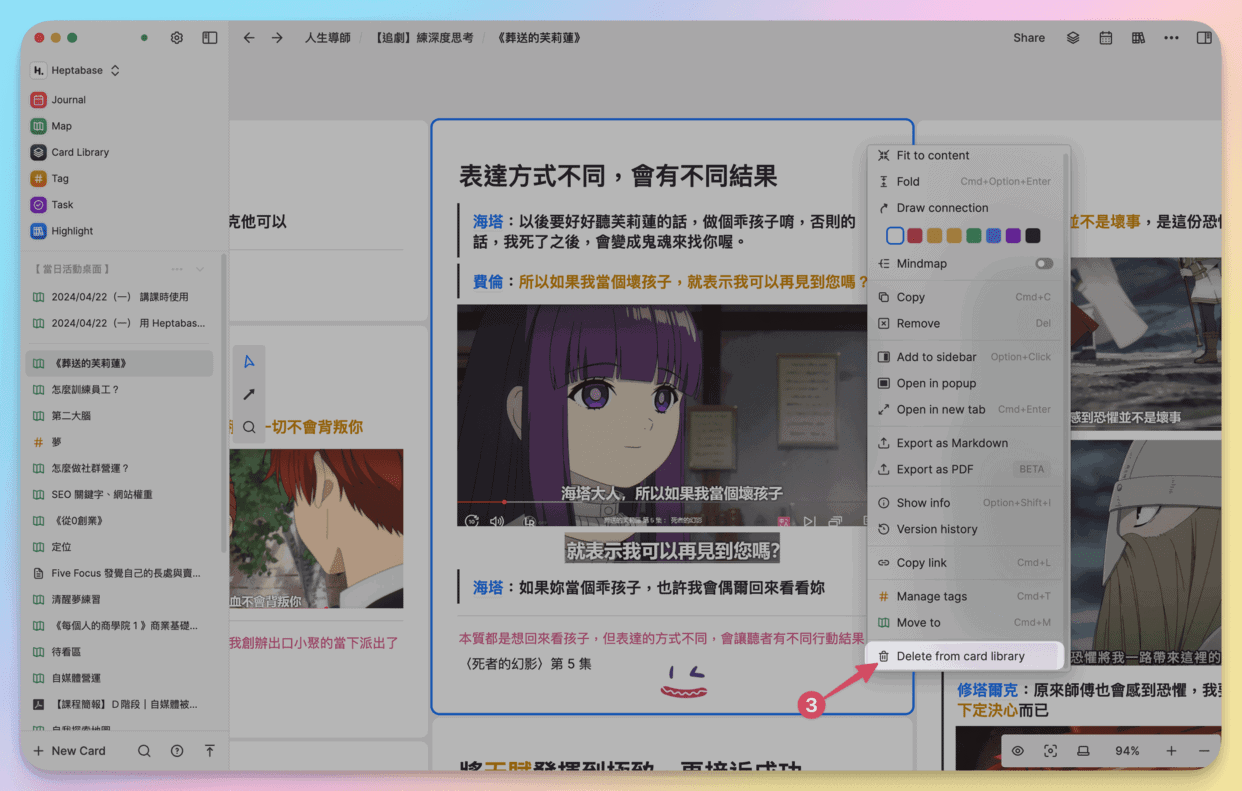Screen dimensions: 1242x791
Task: Pick the purple card color swatch
Action: [1013, 236]
